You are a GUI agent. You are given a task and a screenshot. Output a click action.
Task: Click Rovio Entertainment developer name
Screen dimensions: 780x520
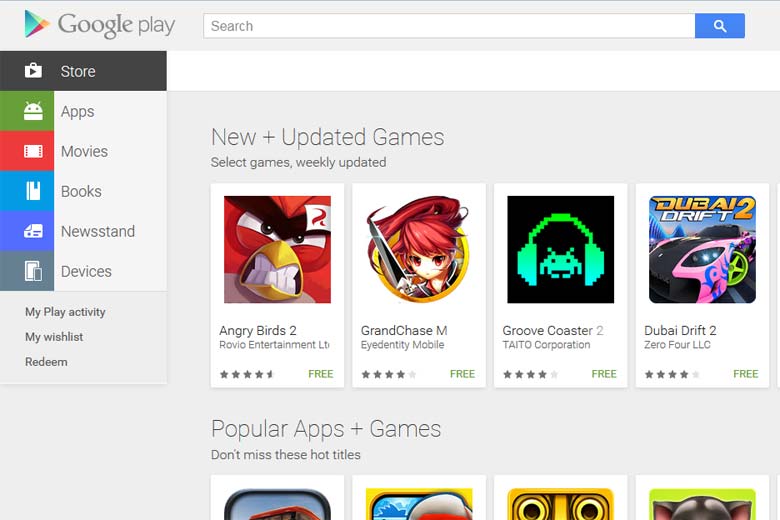[x=274, y=345]
